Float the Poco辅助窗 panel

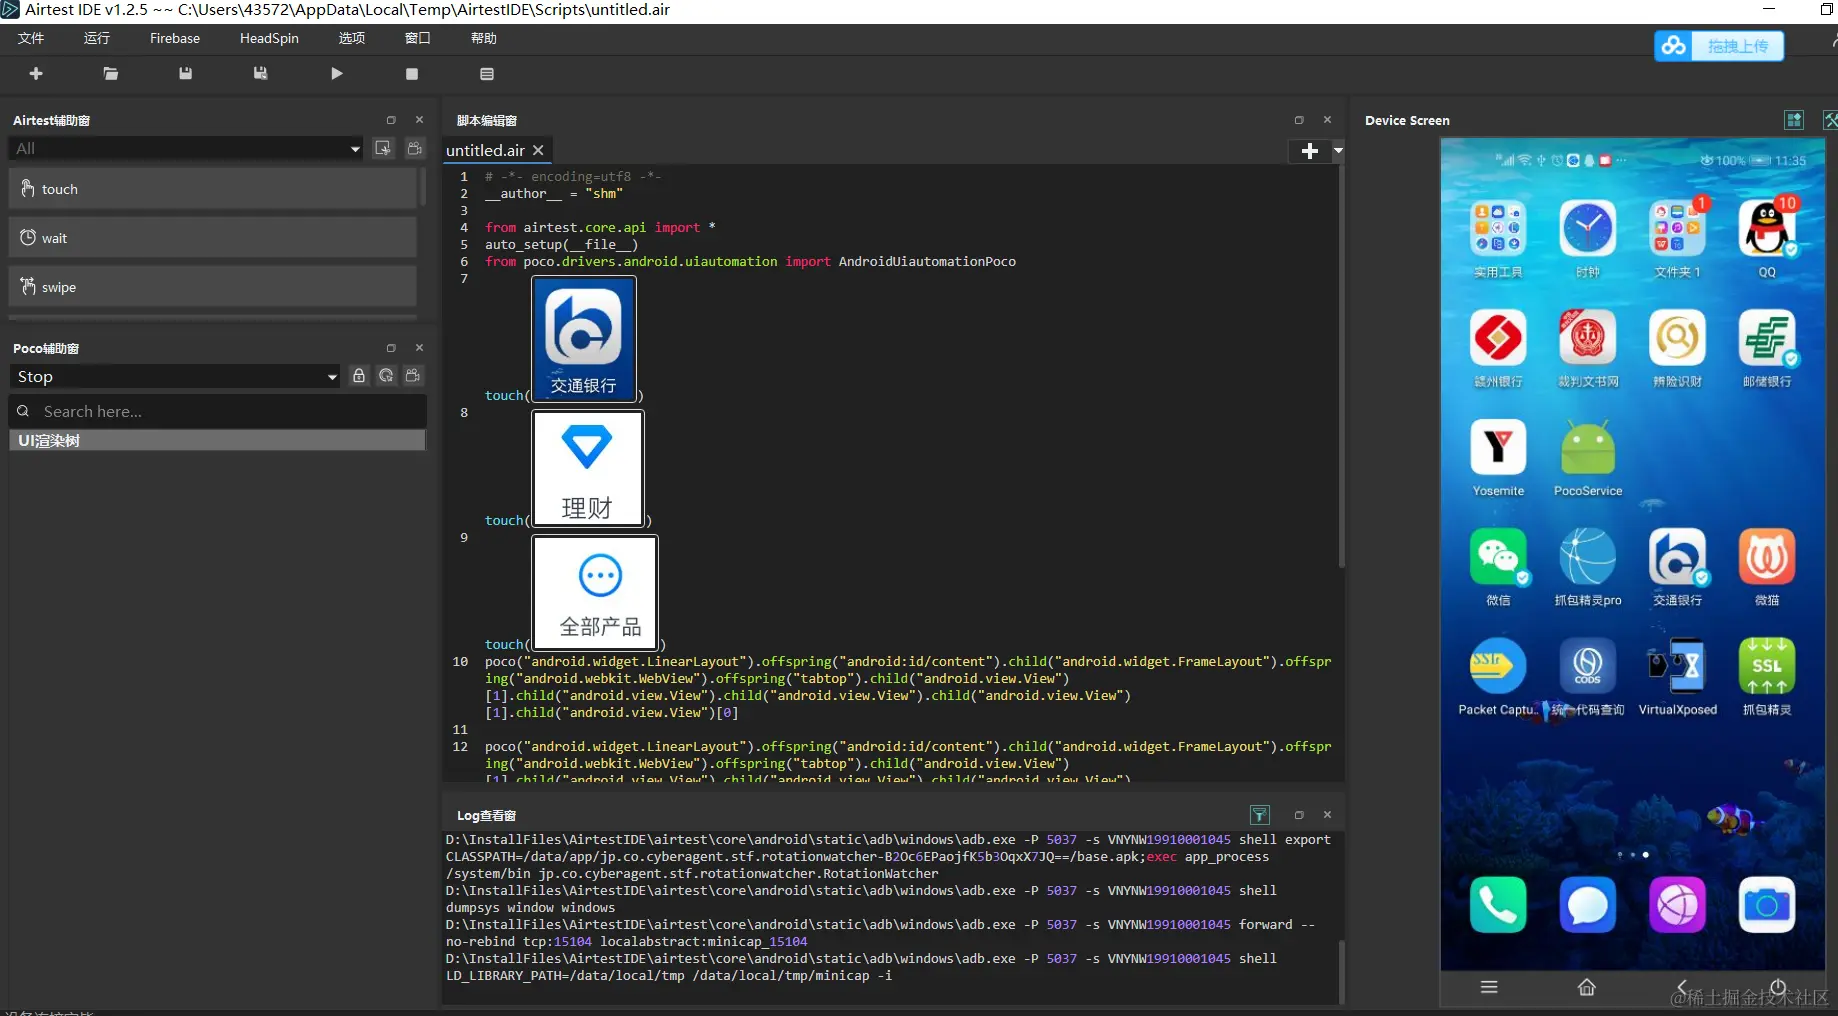click(x=391, y=348)
